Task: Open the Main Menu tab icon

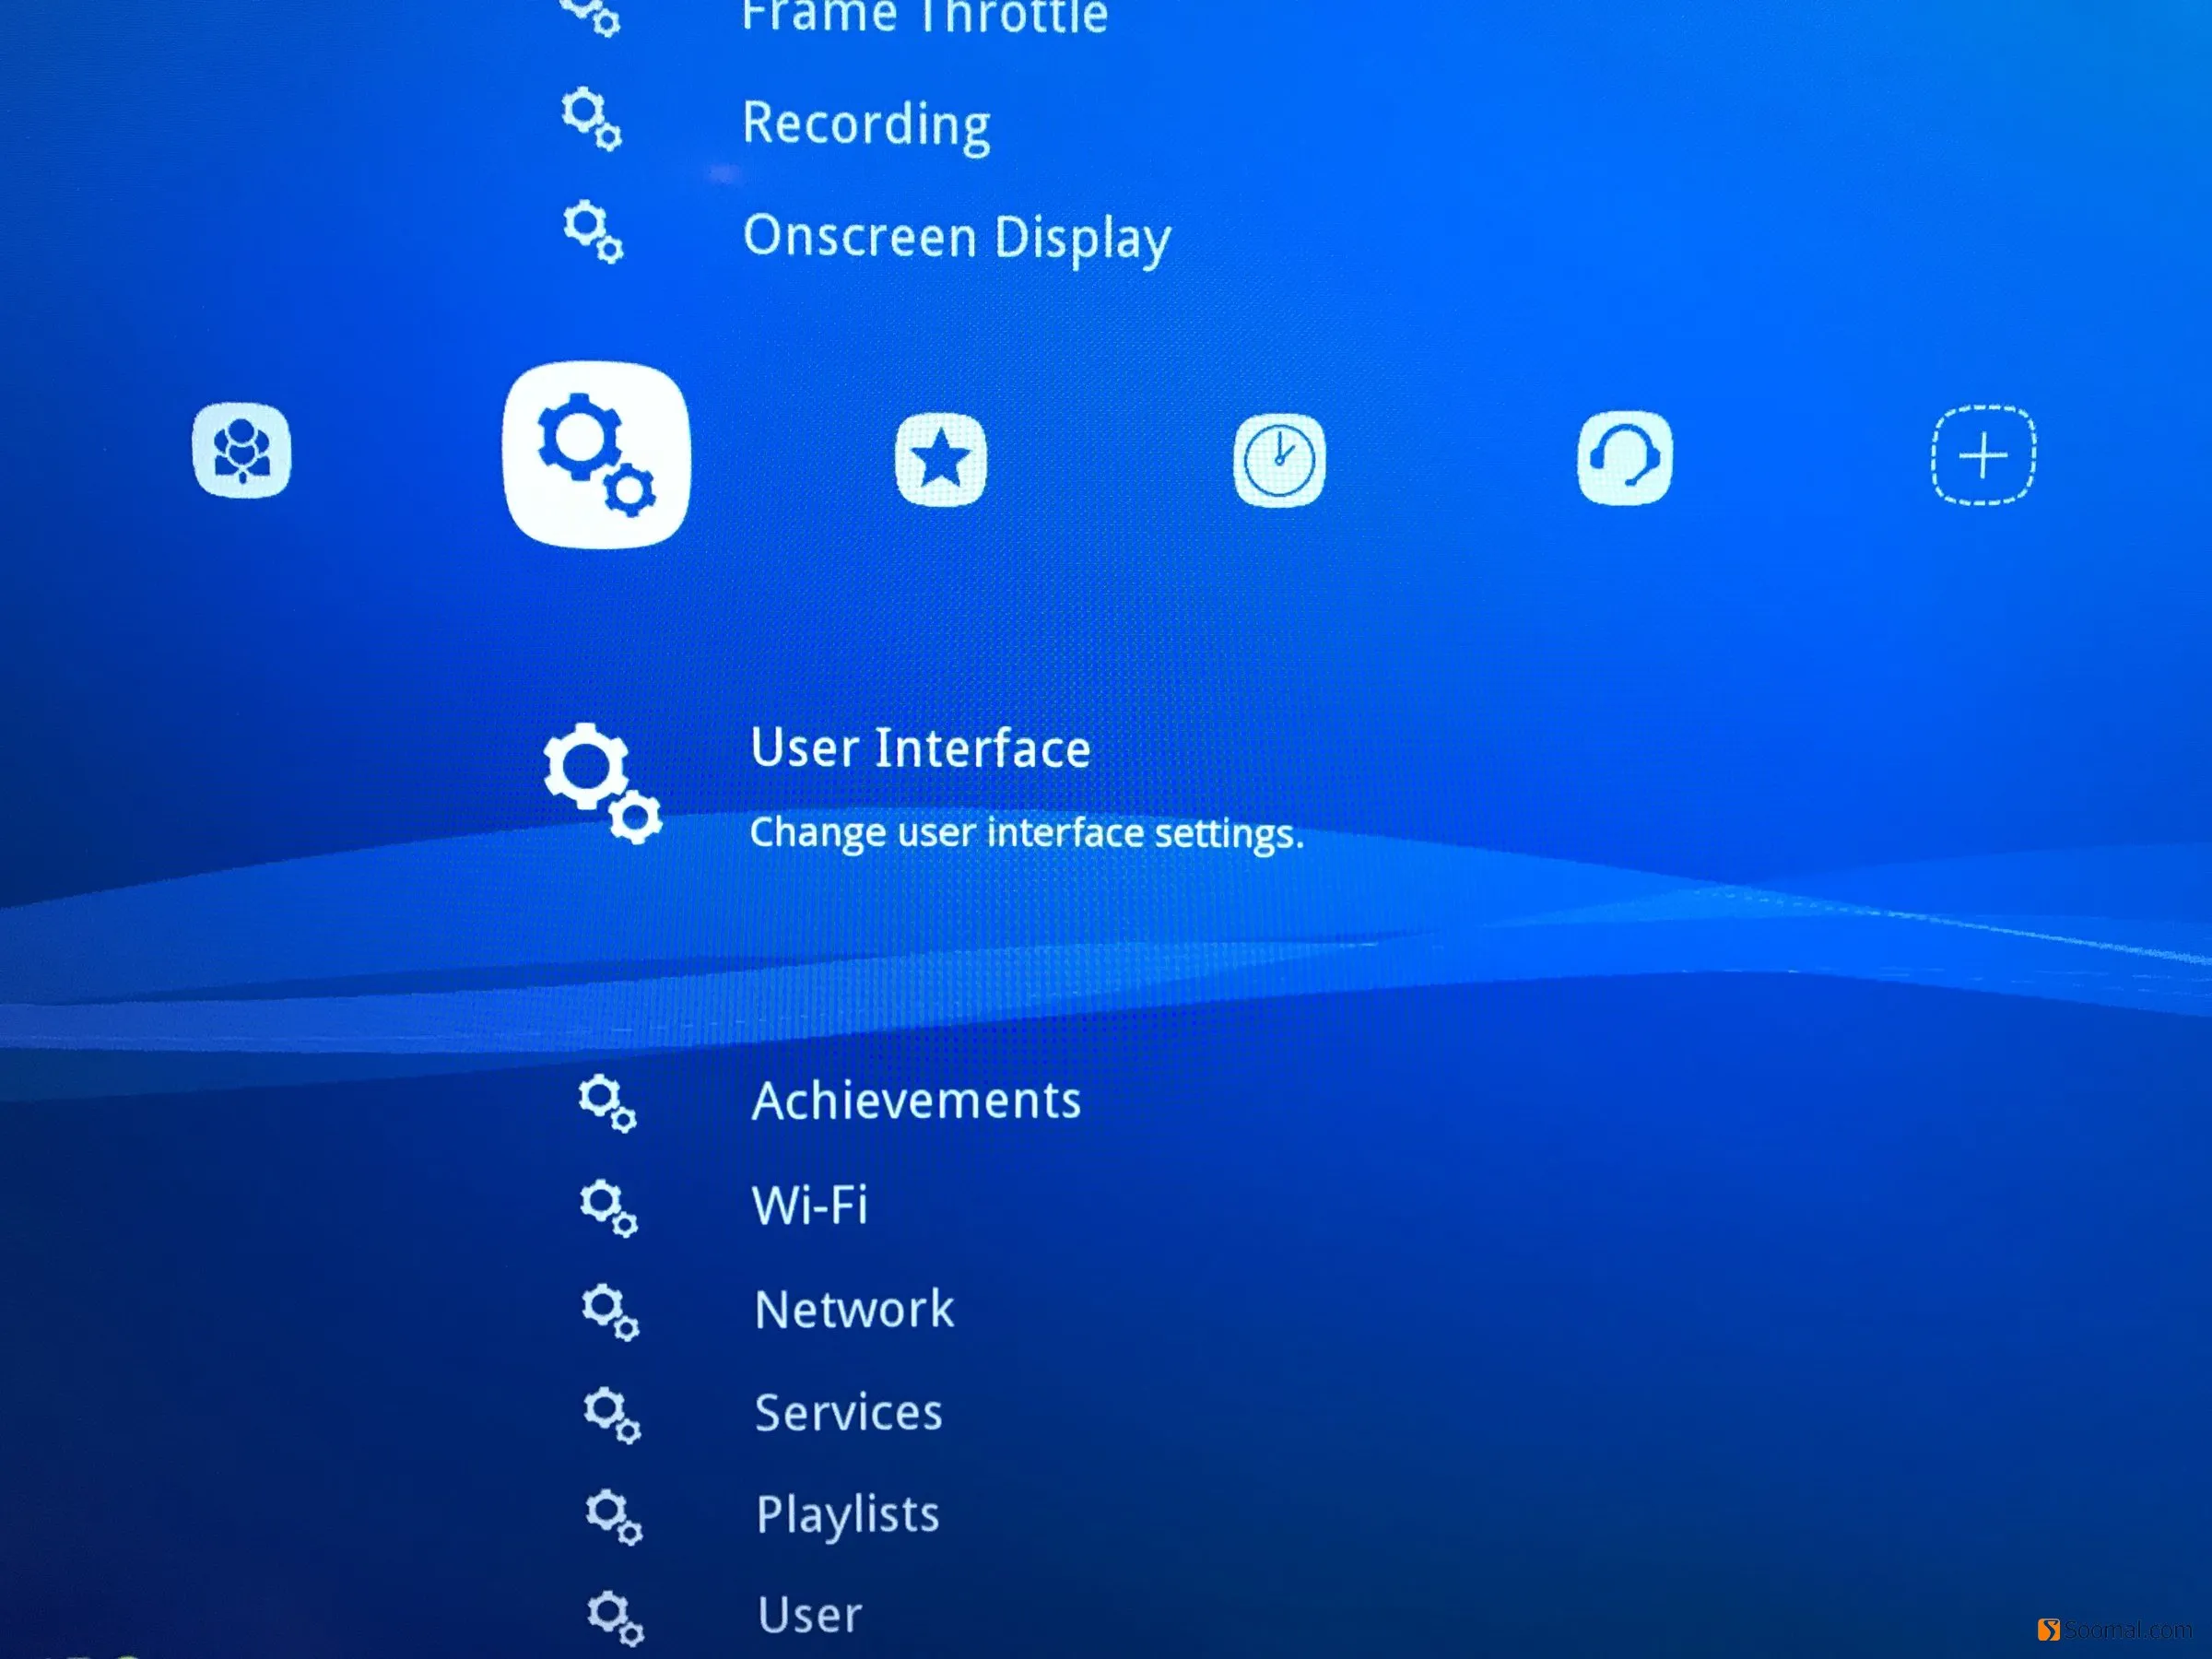Action: (241, 450)
